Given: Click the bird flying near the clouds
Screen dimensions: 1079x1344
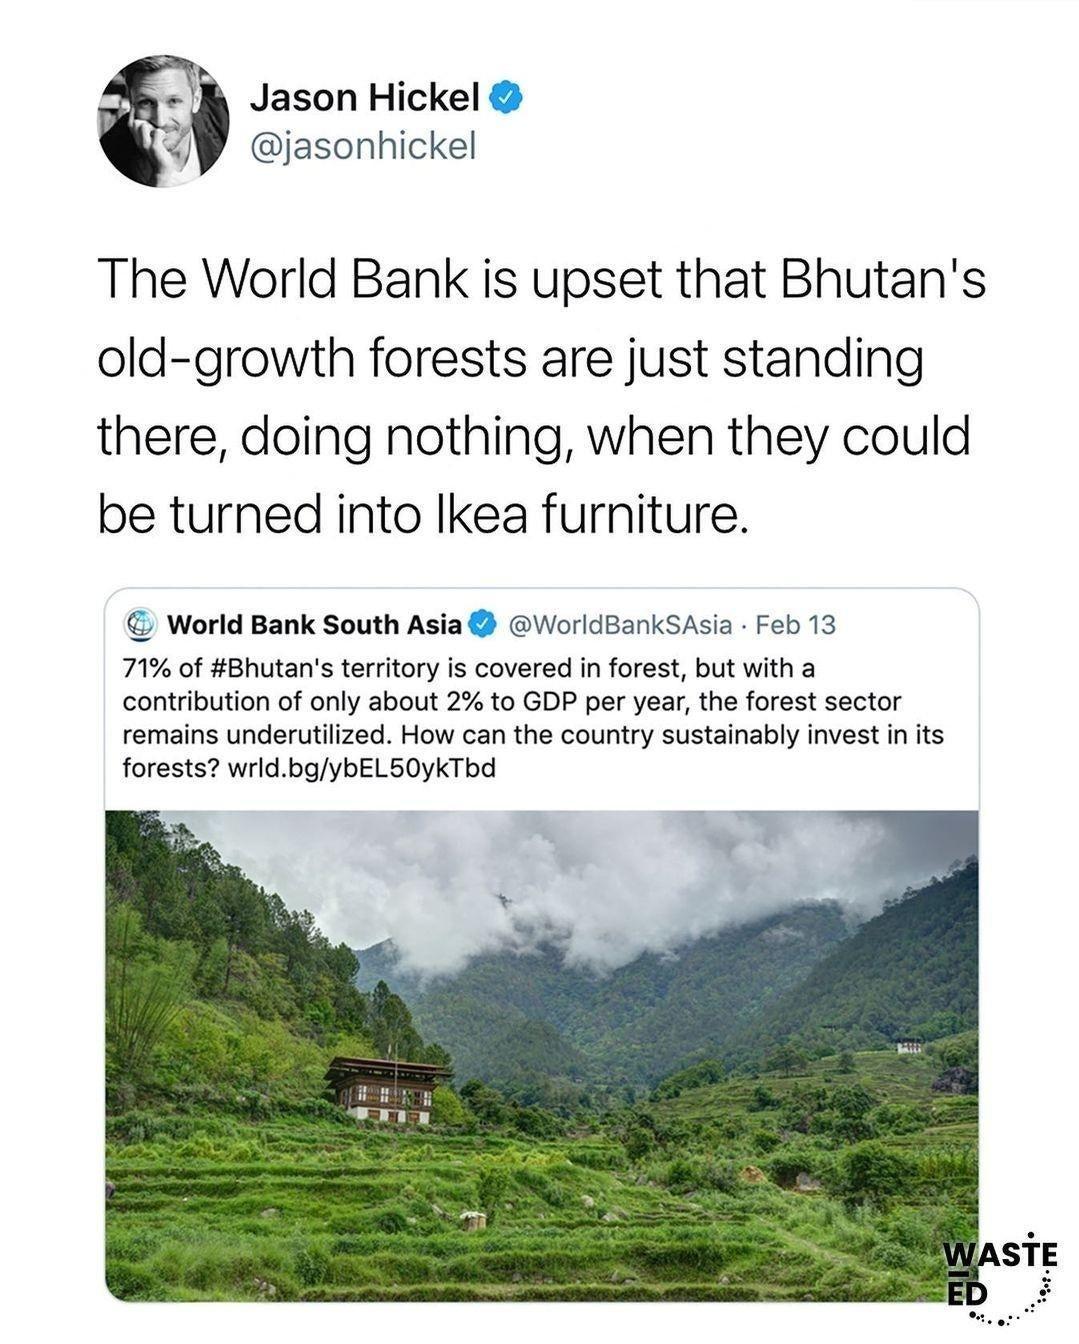Looking at the screenshot, I should coord(503,898).
